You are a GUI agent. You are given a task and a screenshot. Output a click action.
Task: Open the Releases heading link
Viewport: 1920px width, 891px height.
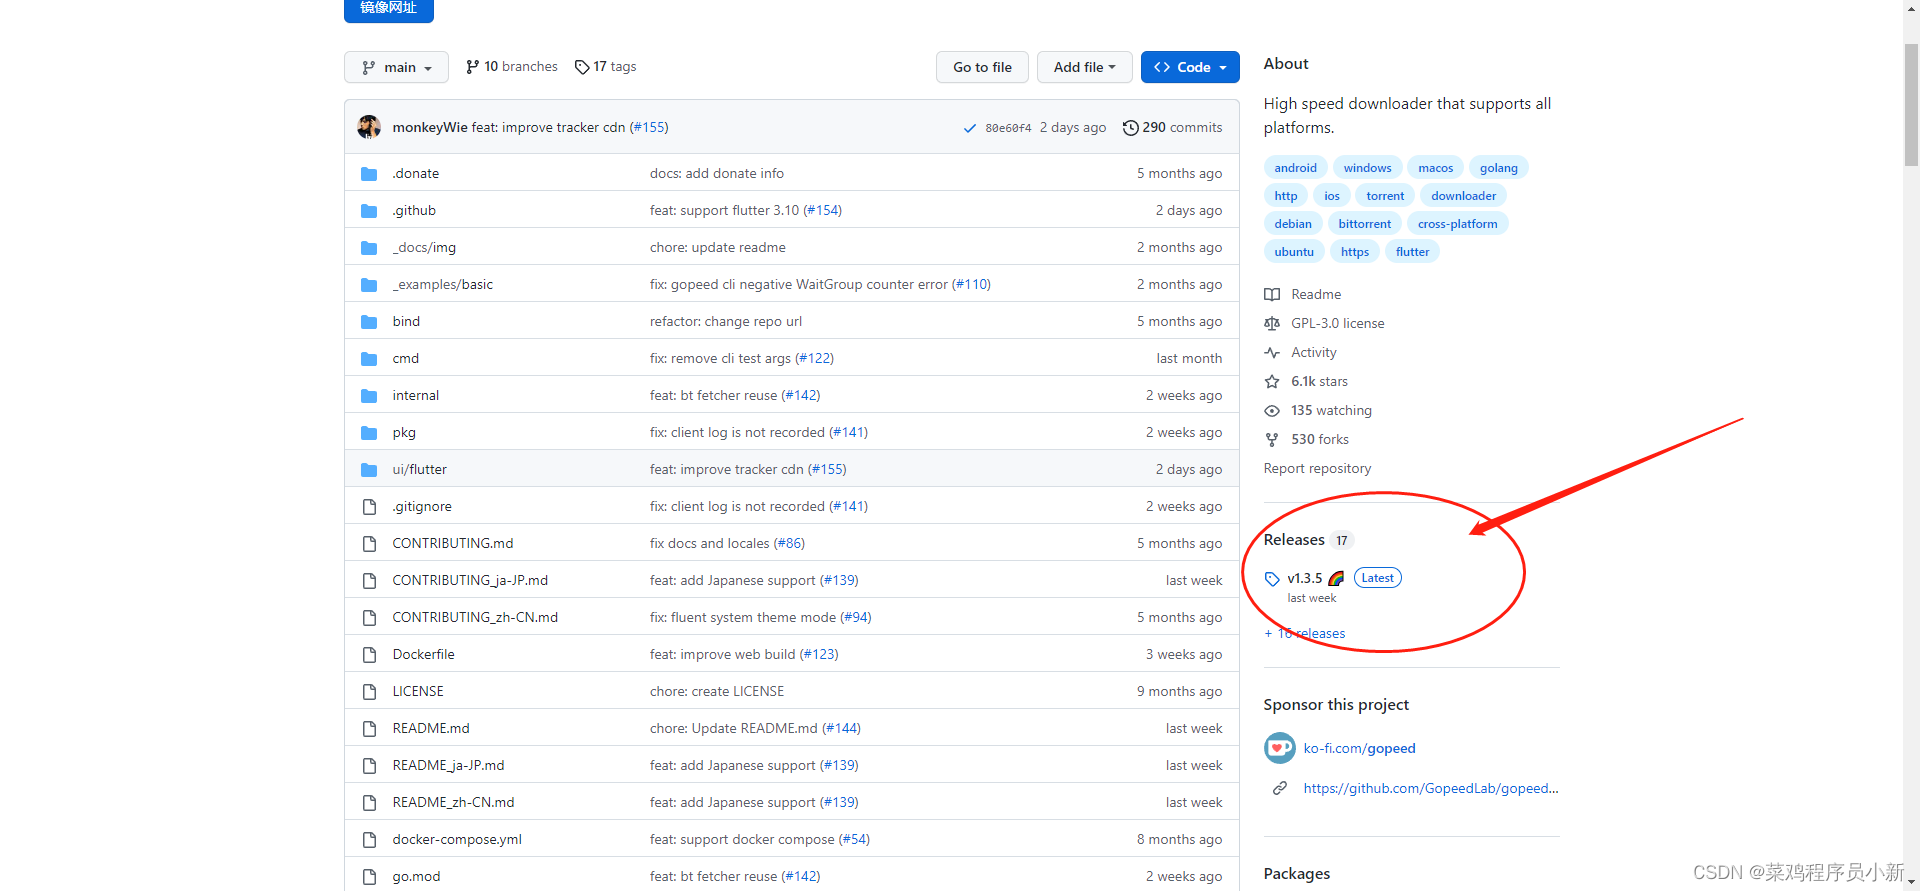[1294, 540]
